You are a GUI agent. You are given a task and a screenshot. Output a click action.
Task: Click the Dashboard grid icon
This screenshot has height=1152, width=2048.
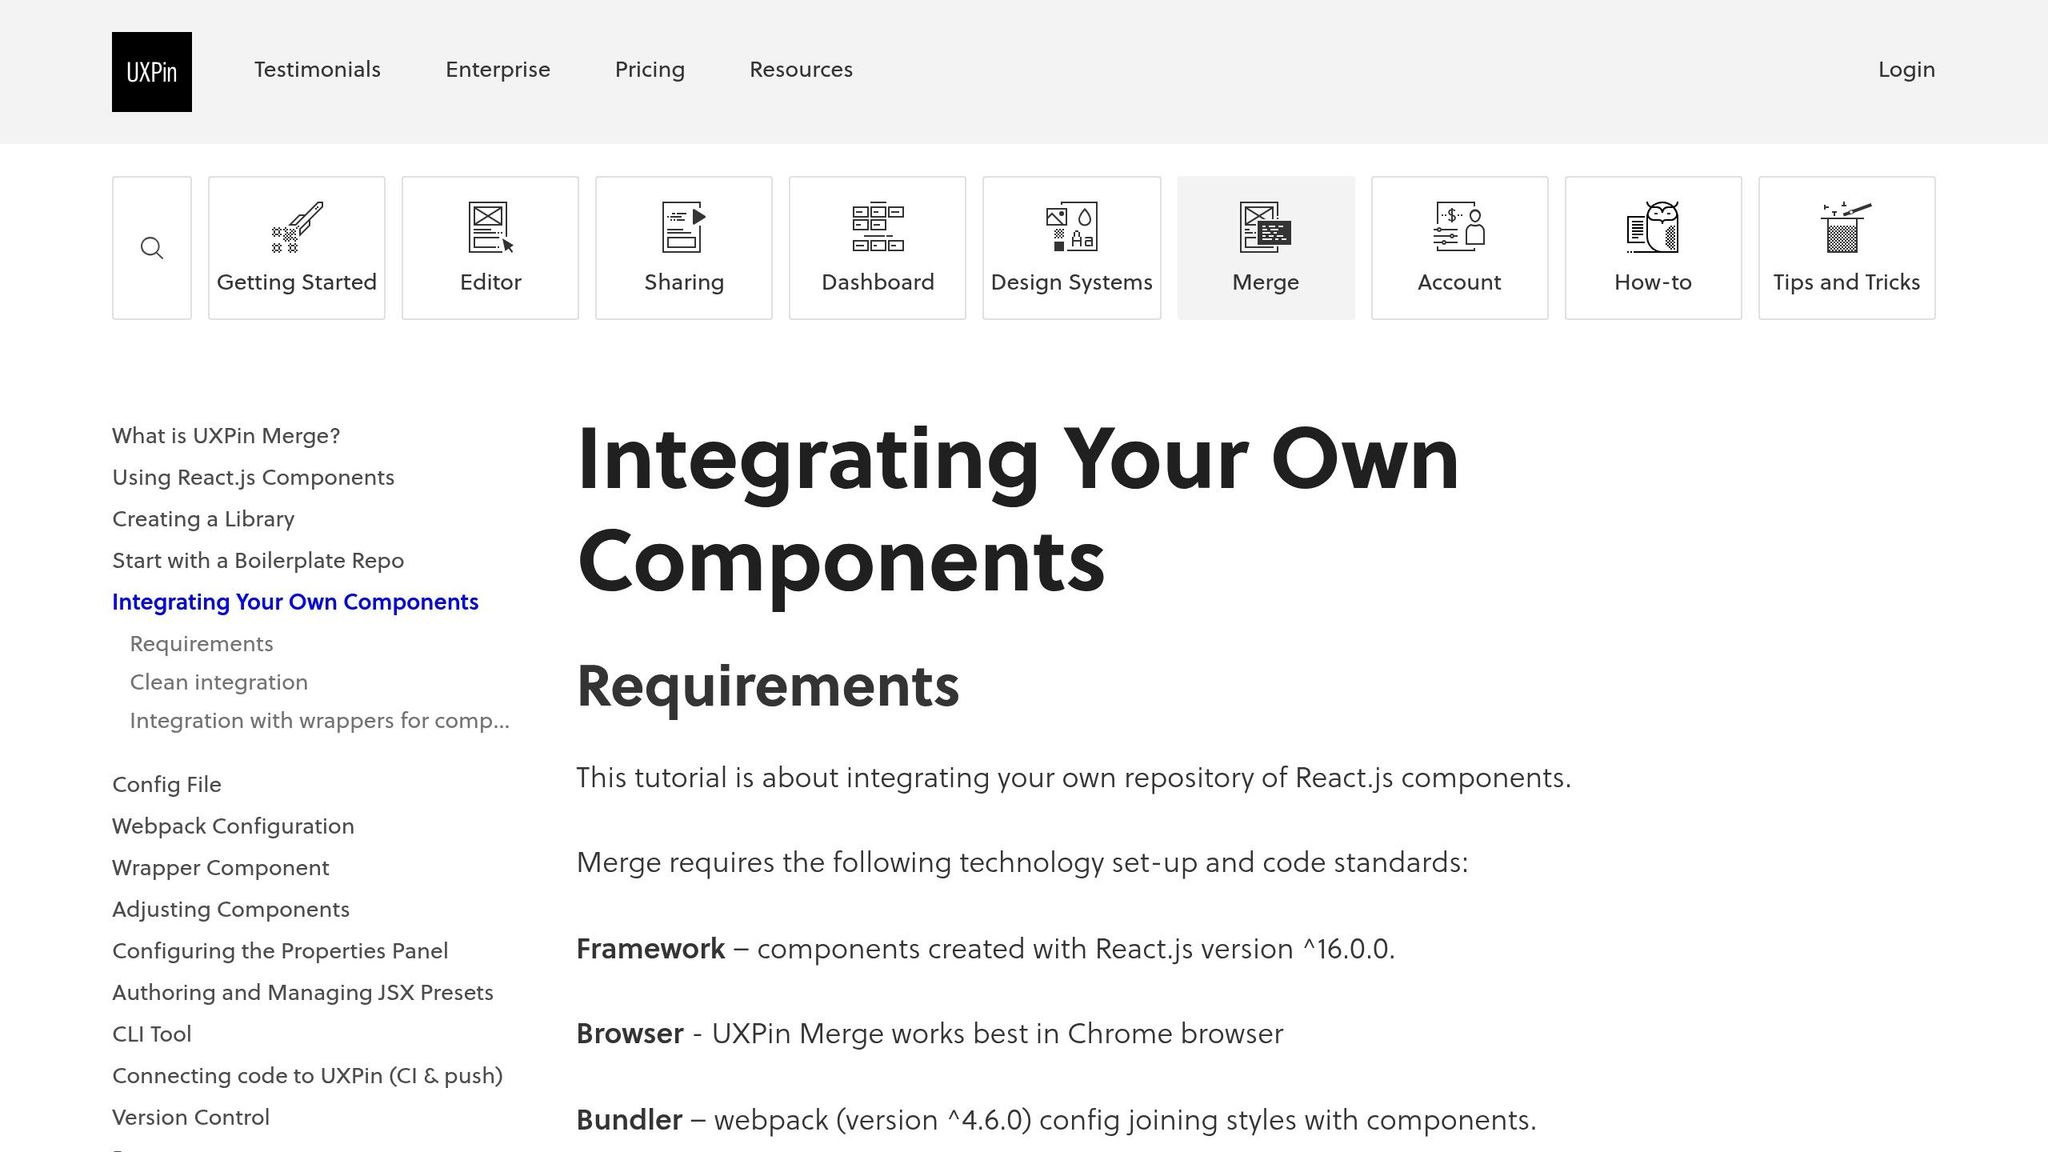tap(878, 227)
